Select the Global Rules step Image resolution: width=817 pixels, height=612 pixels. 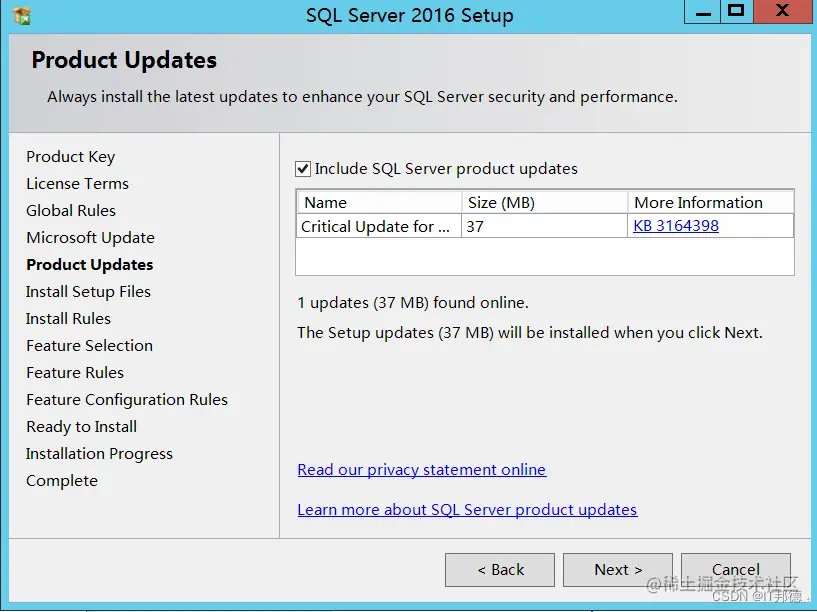[71, 211]
